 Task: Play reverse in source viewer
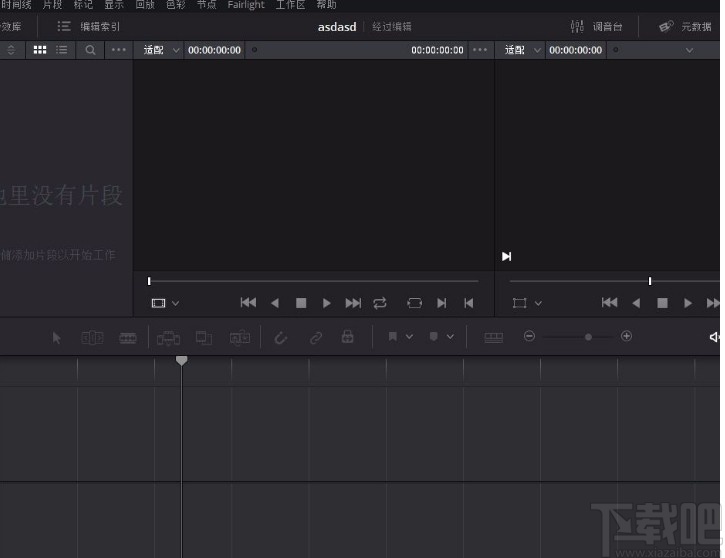(275, 303)
